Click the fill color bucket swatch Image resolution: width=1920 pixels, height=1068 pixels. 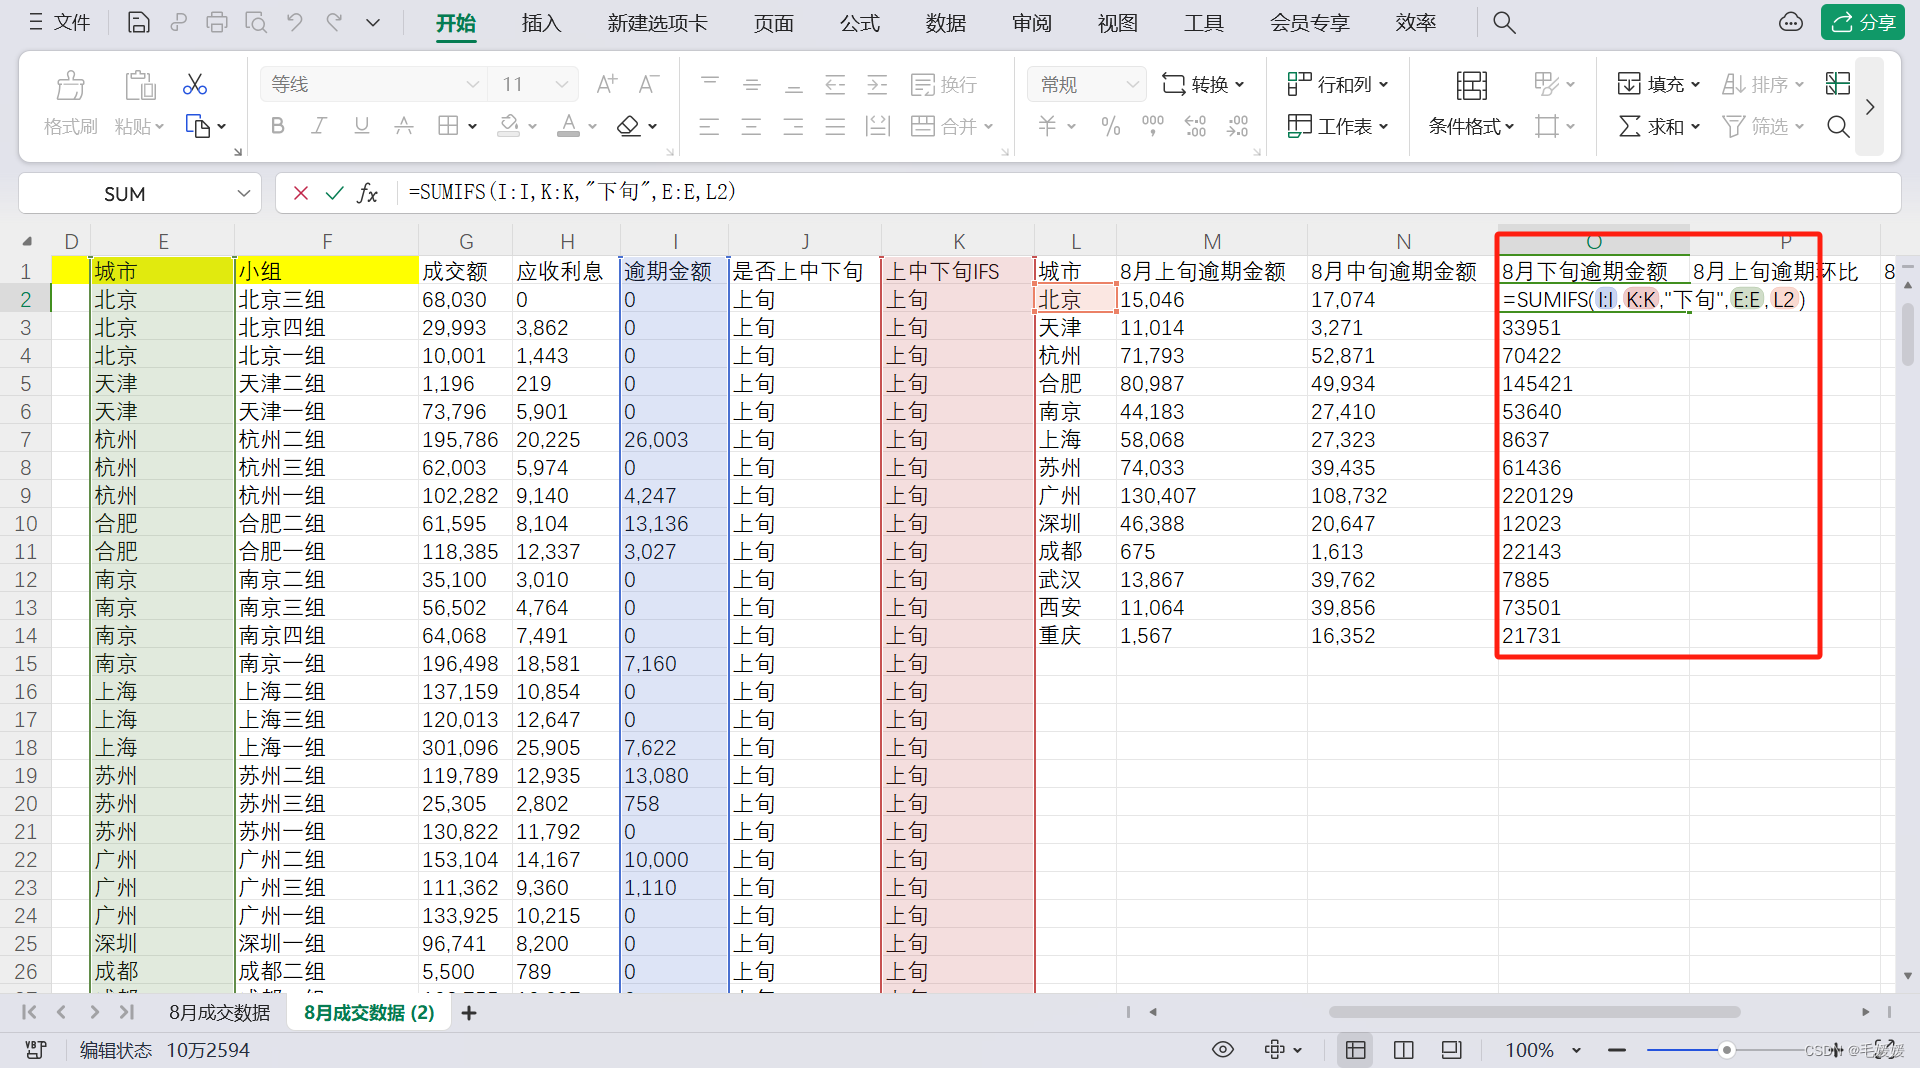pos(509,126)
